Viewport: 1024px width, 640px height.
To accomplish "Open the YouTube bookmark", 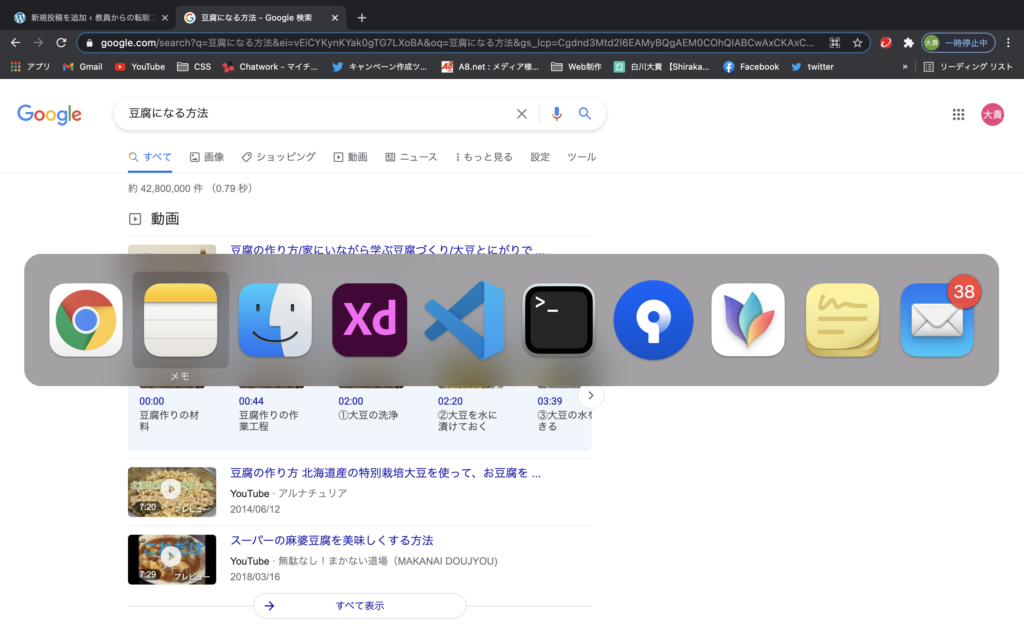I will click(140, 67).
